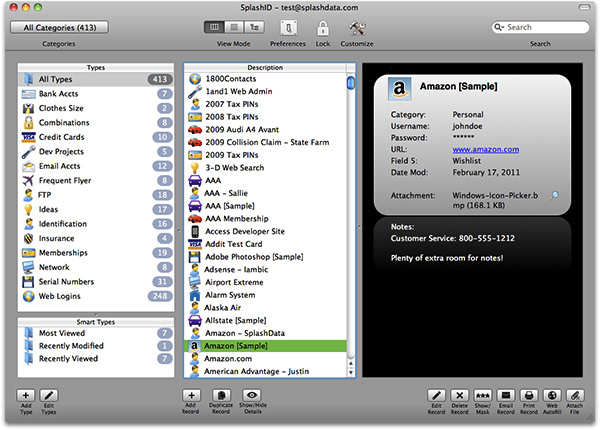The image size is (600, 430).
Task: Open Edit Types pencil tool
Action: pos(49,397)
